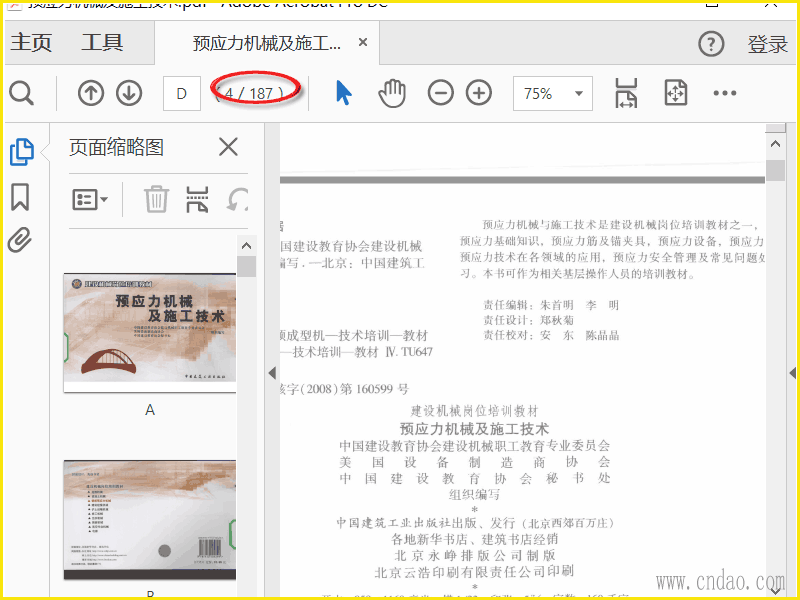Collapse the left navigation pane arrow
Screen dimensions: 800x600
pos(272,373)
